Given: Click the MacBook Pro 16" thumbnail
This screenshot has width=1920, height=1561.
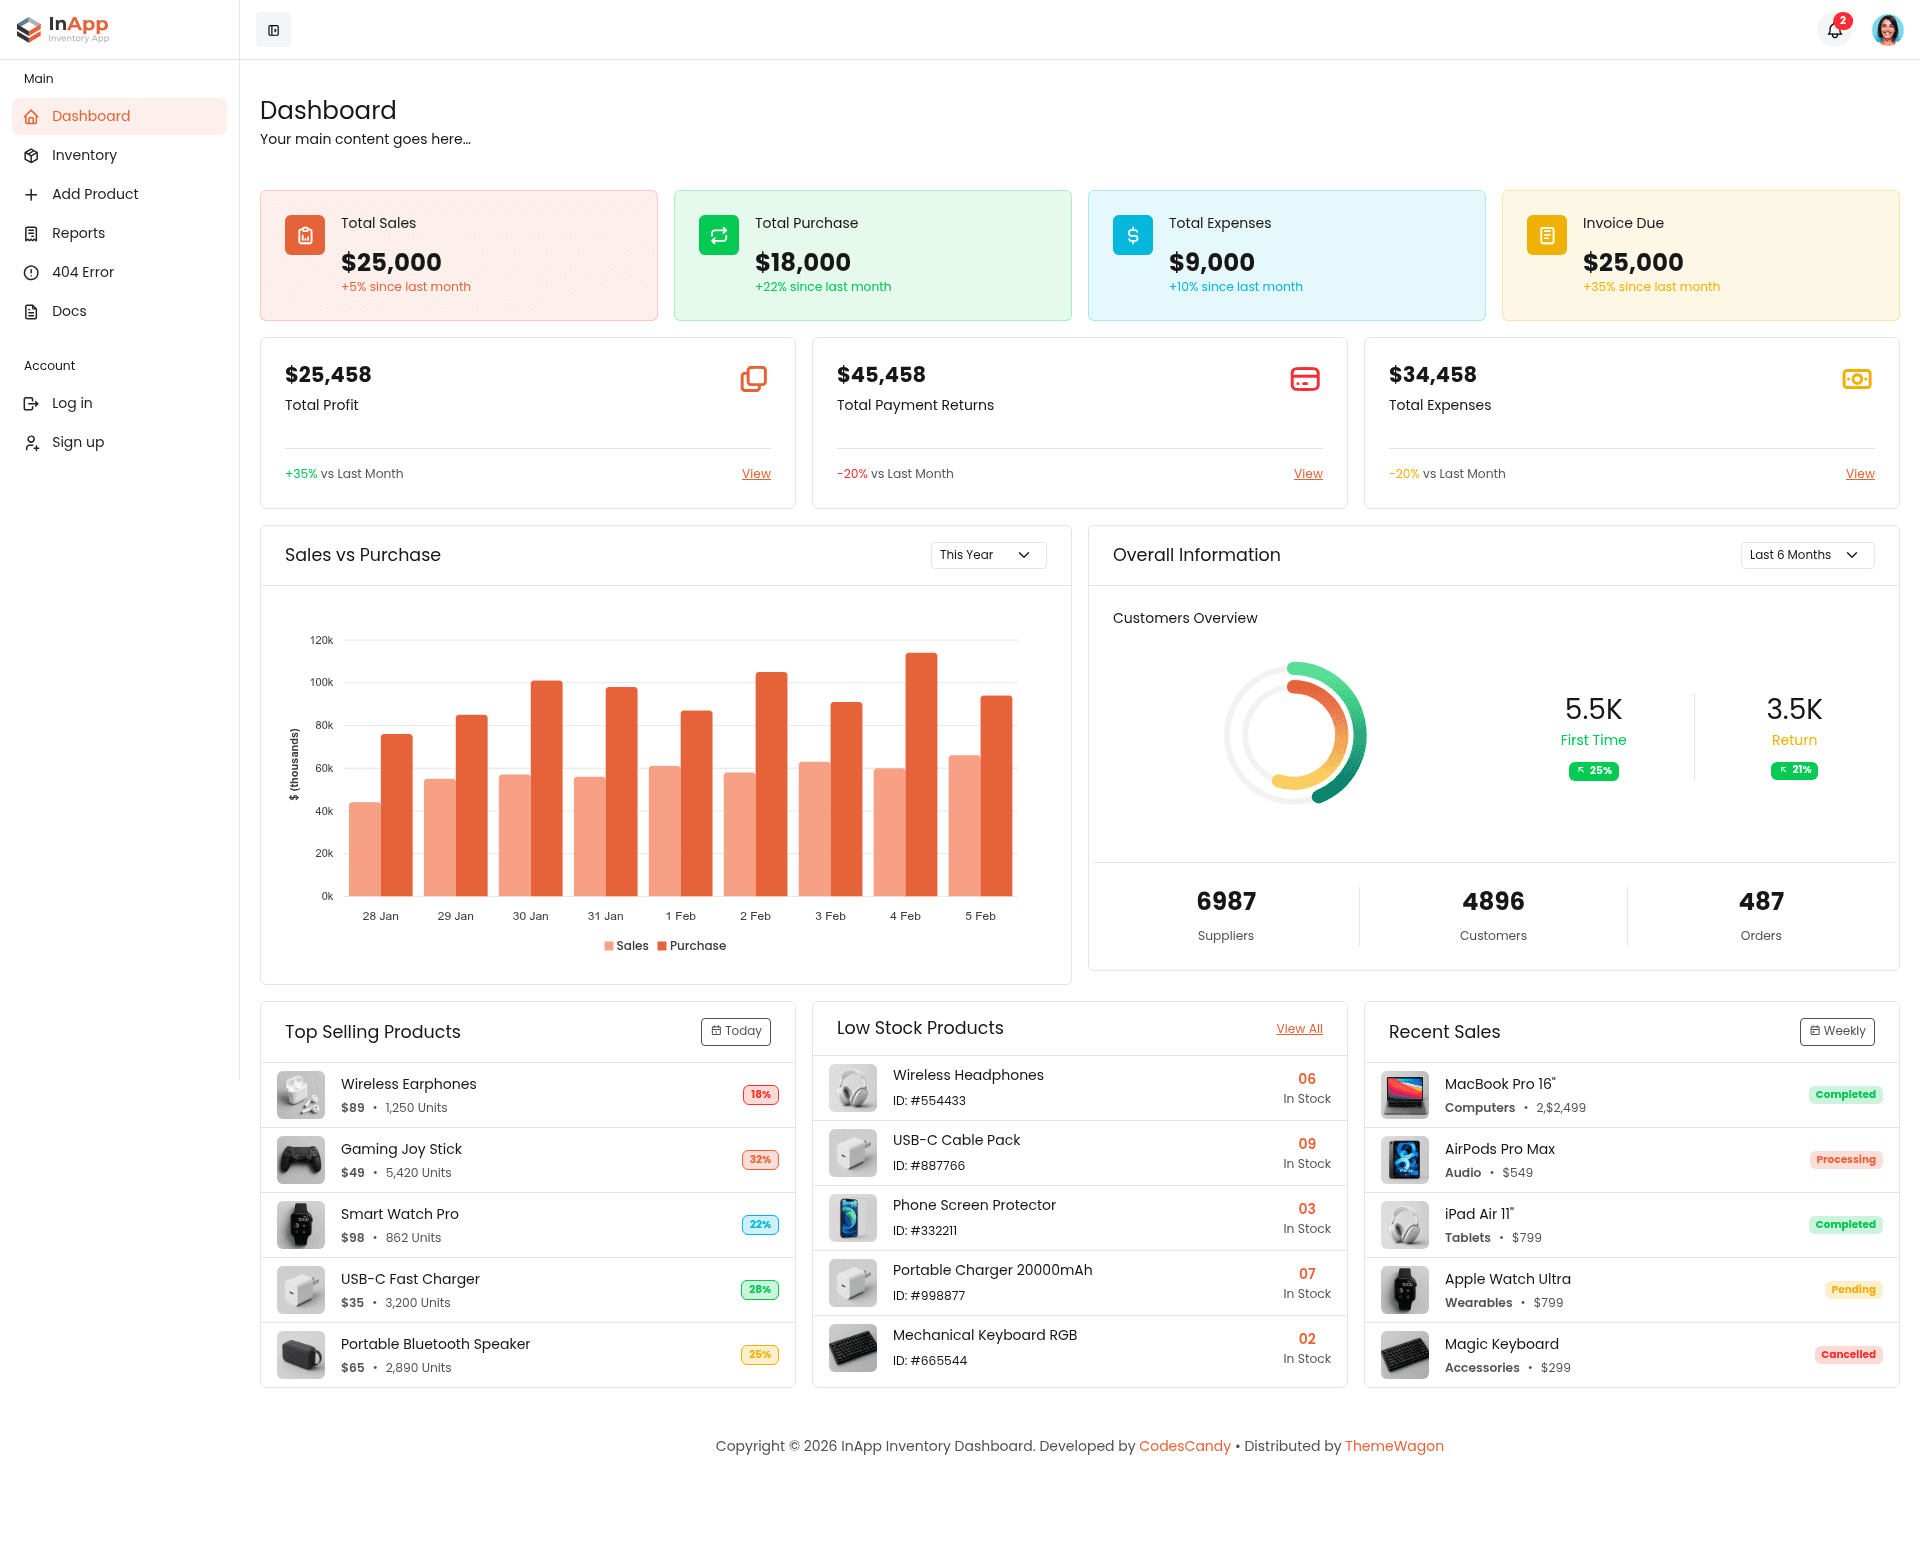Looking at the screenshot, I should 1405,1095.
